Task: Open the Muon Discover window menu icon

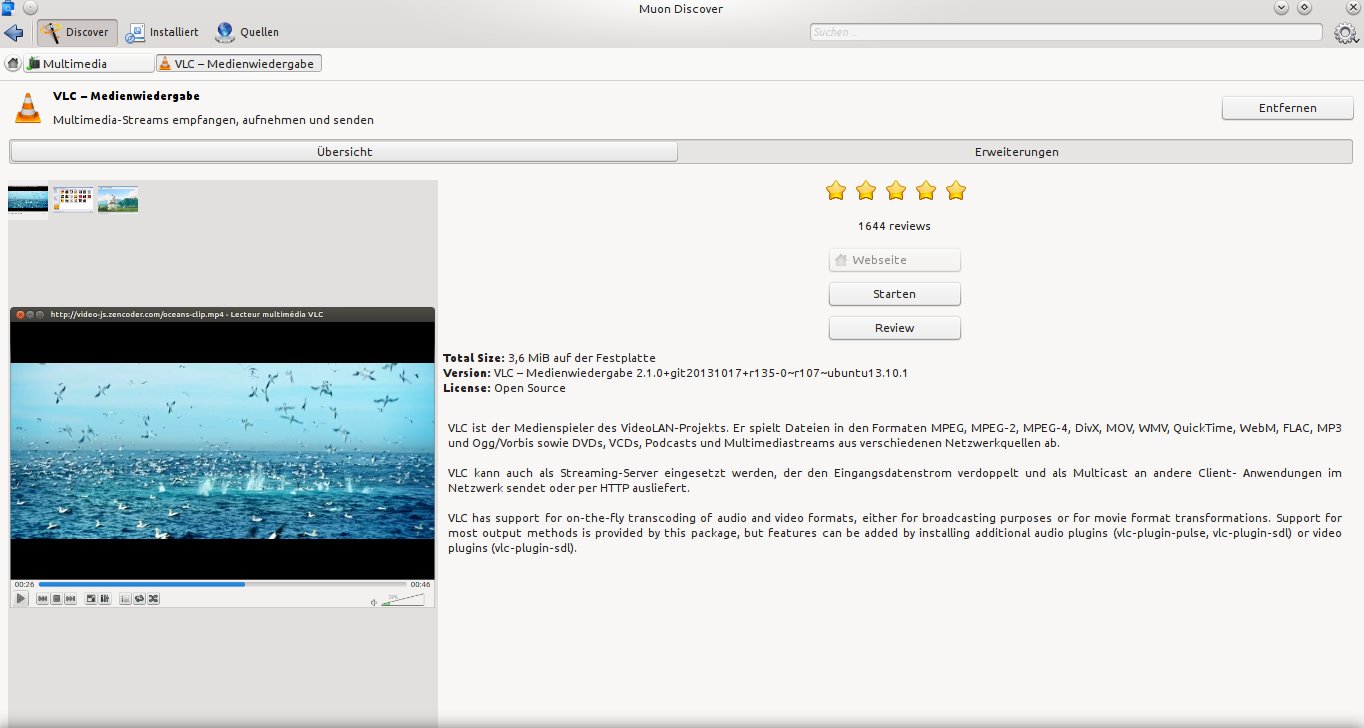Action: point(9,8)
